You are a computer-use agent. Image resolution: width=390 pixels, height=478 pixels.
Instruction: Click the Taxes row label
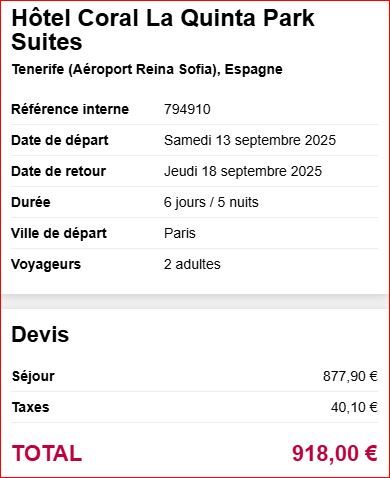pos(30,407)
